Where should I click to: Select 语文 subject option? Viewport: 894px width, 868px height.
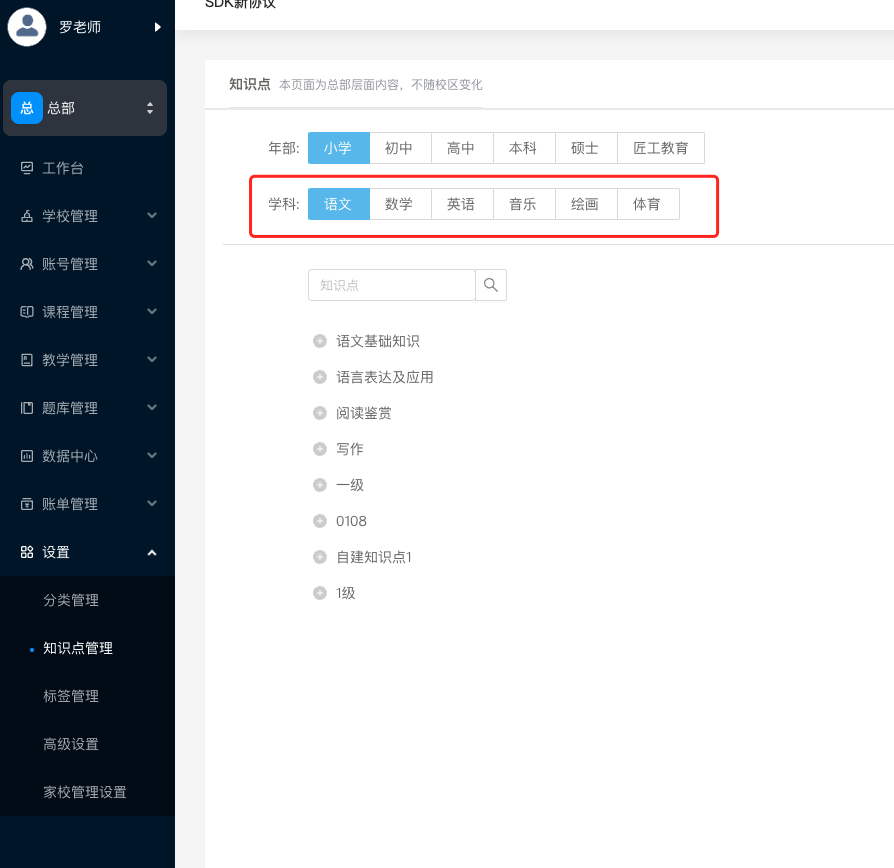(339, 204)
